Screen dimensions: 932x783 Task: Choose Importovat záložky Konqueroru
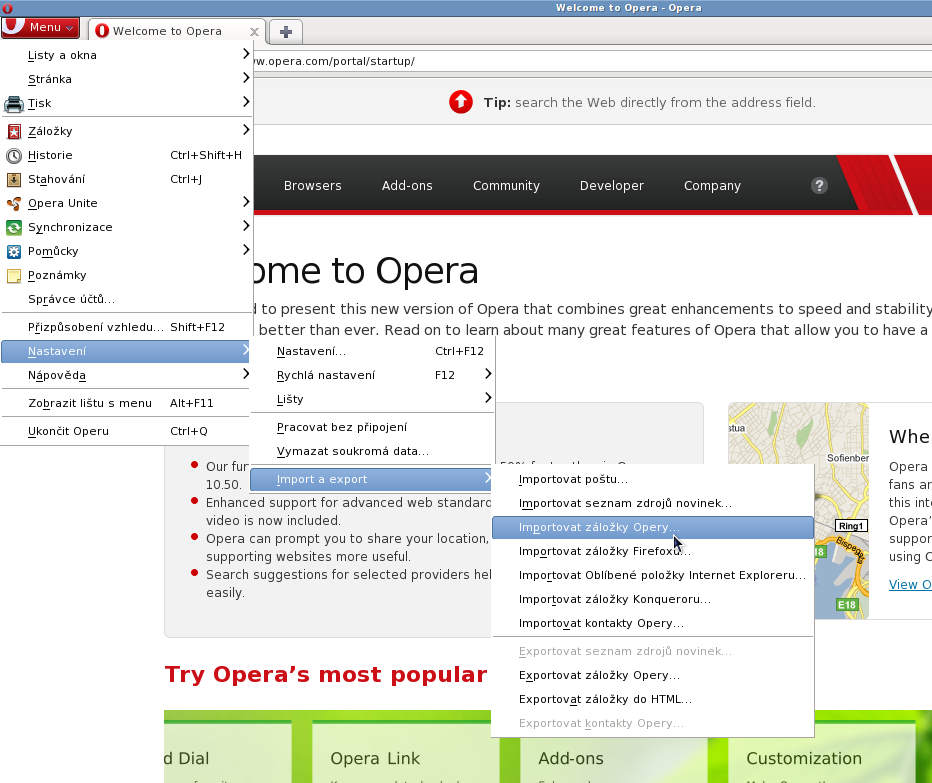(653, 599)
